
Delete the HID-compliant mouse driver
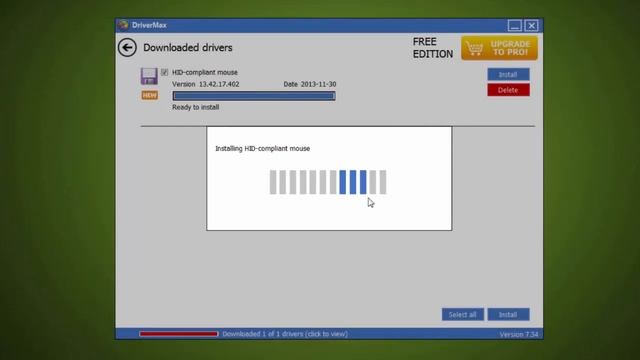point(508,90)
